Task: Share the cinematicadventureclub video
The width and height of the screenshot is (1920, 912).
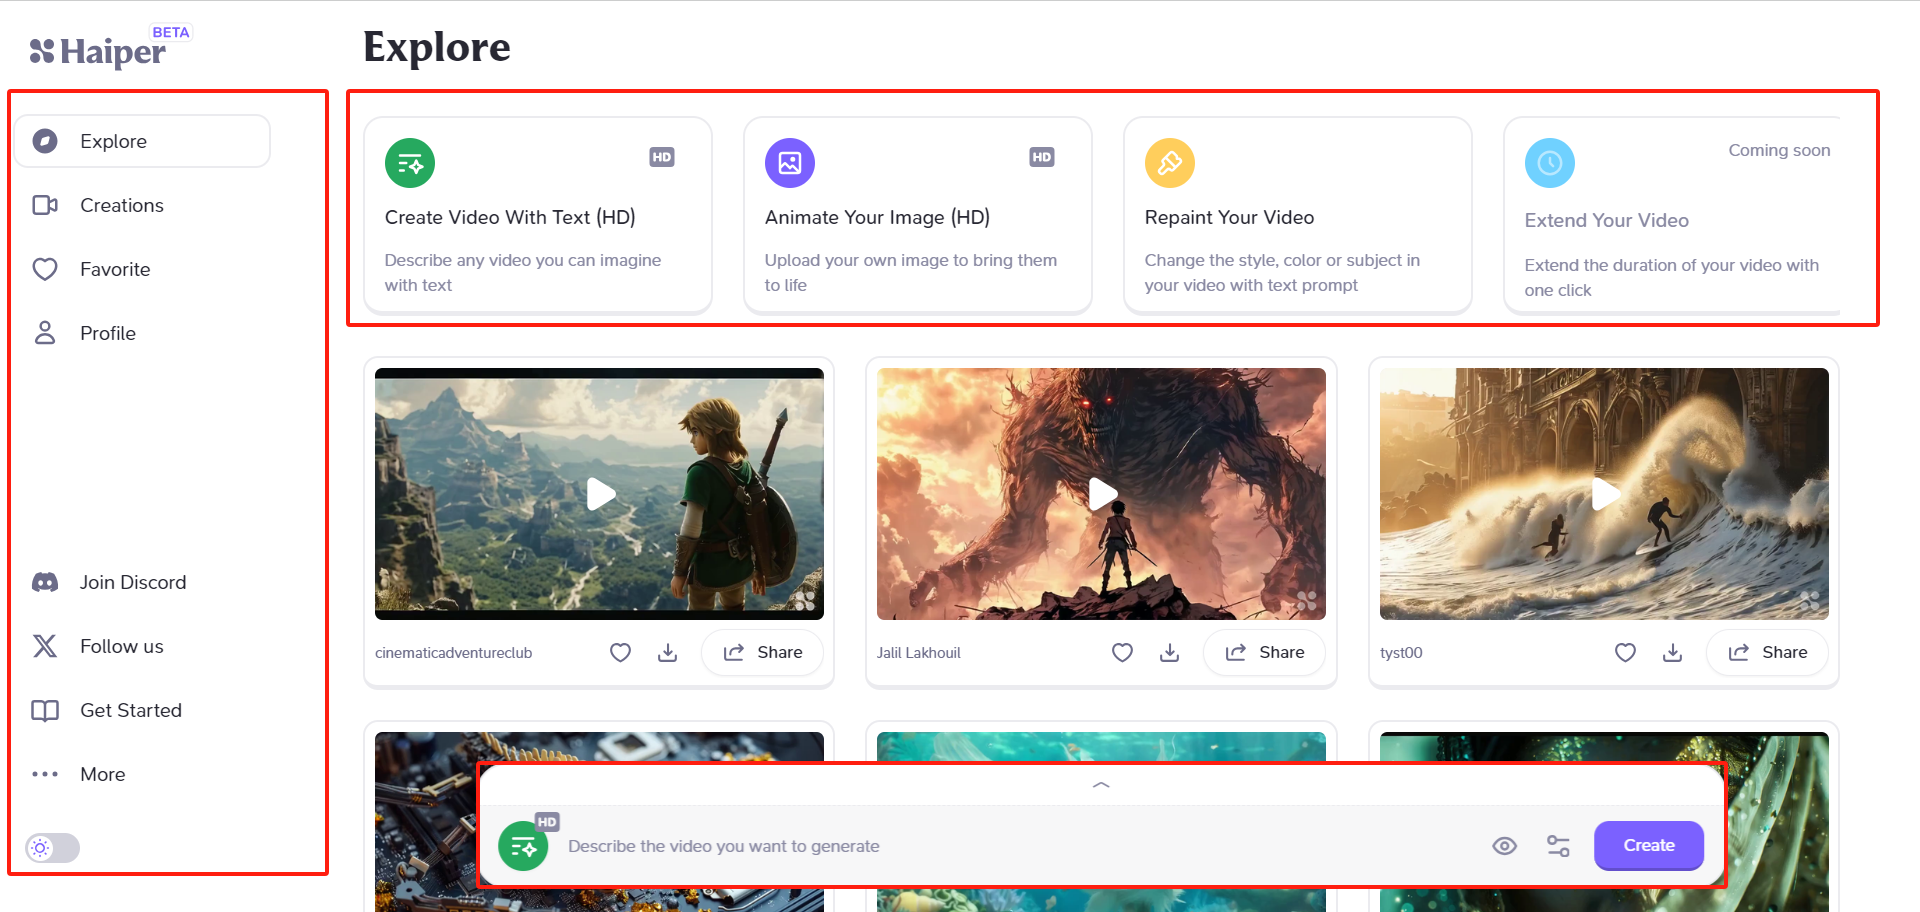Action: [763, 653]
